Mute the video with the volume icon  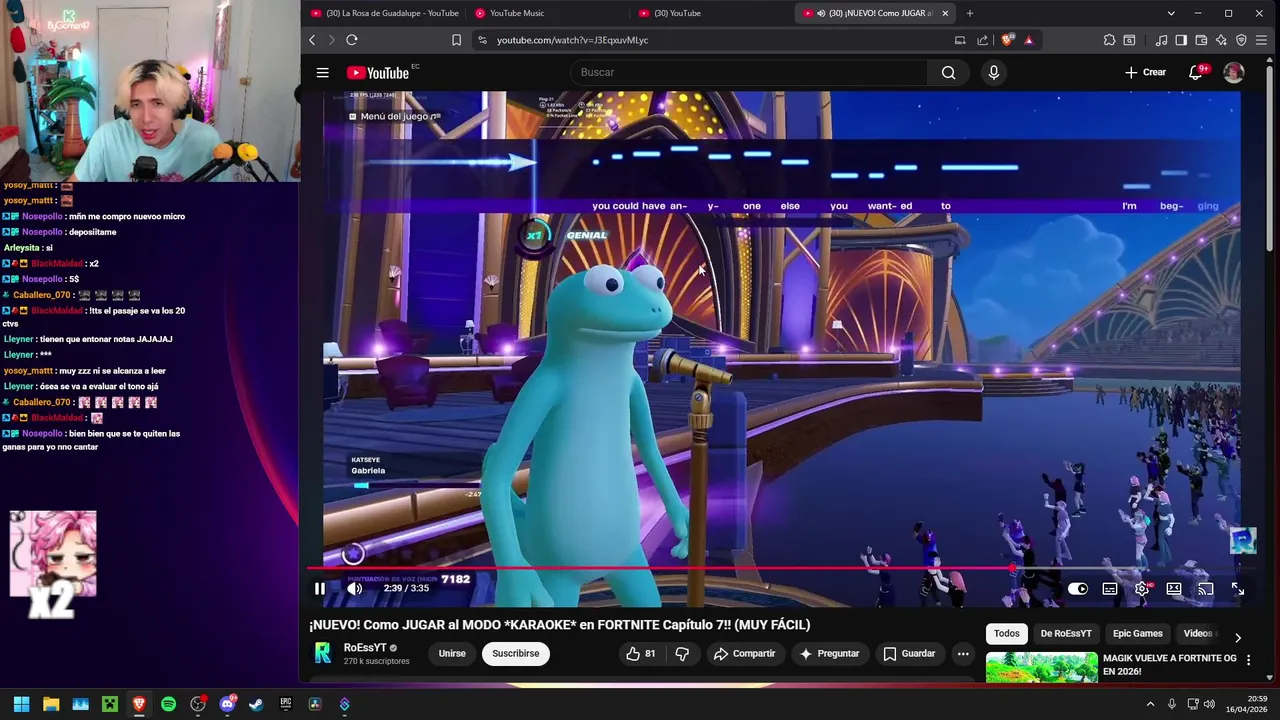coord(354,589)
